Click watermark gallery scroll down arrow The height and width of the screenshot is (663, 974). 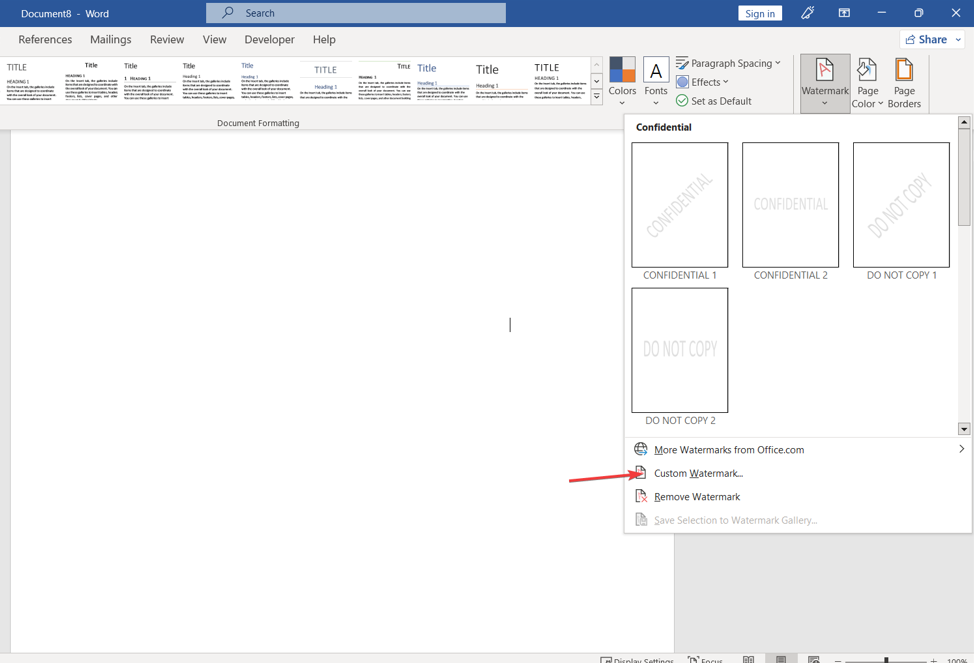point(964,429)
